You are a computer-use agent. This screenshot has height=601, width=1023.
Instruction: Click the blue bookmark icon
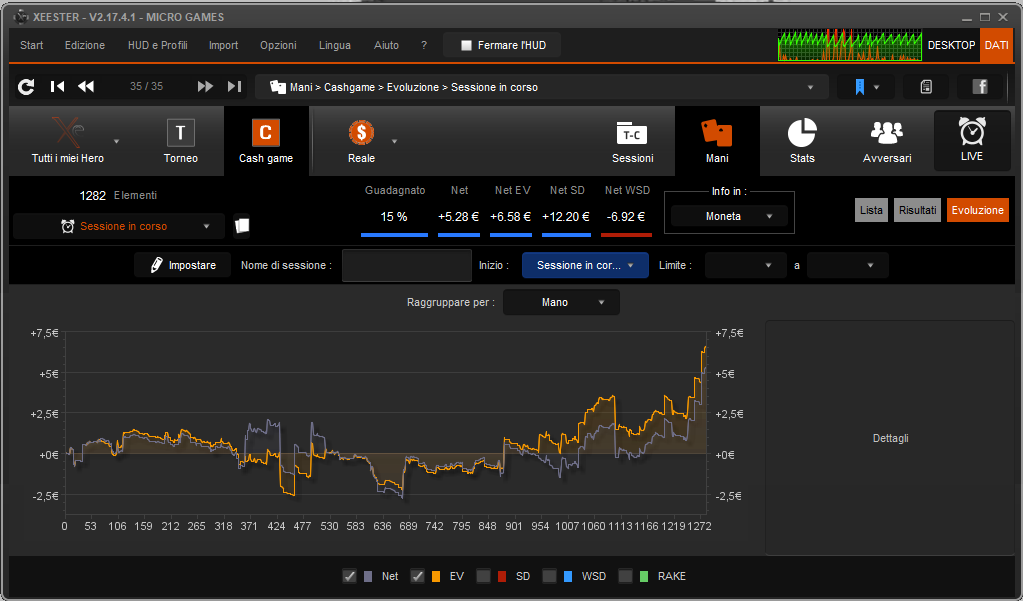(x=860, y=87)
